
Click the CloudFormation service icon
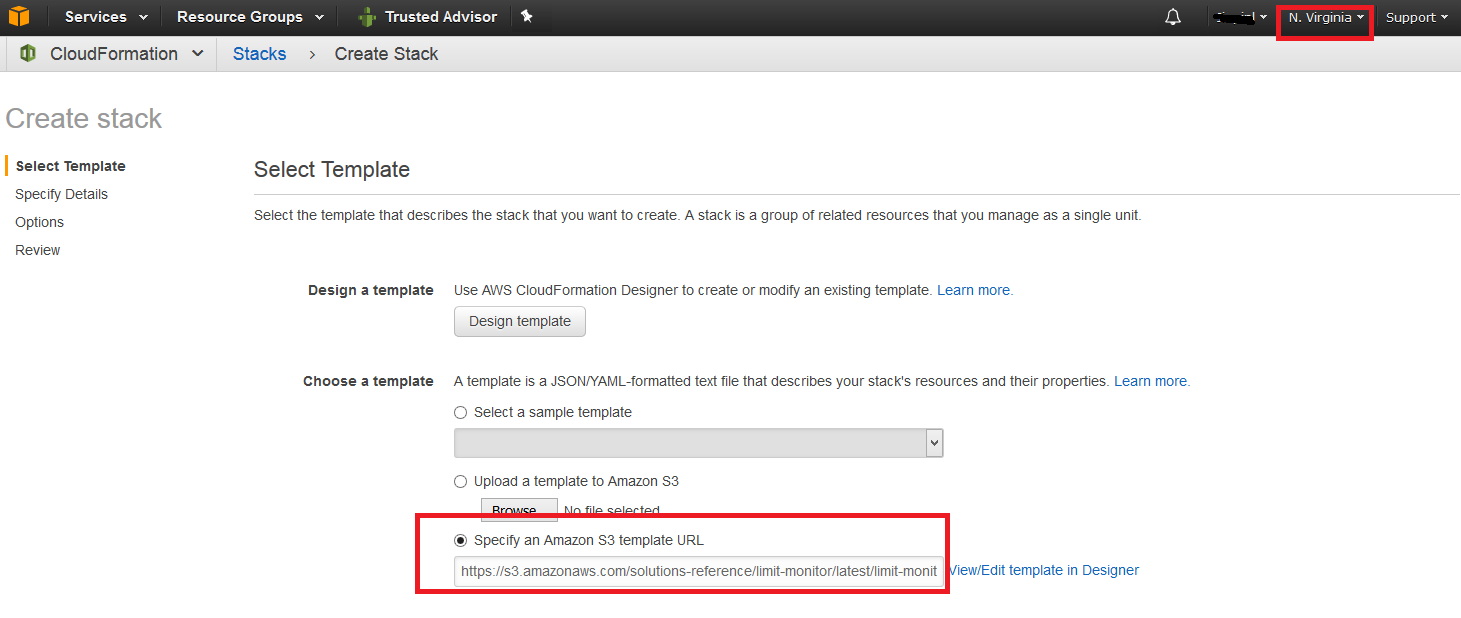[28, 54]
